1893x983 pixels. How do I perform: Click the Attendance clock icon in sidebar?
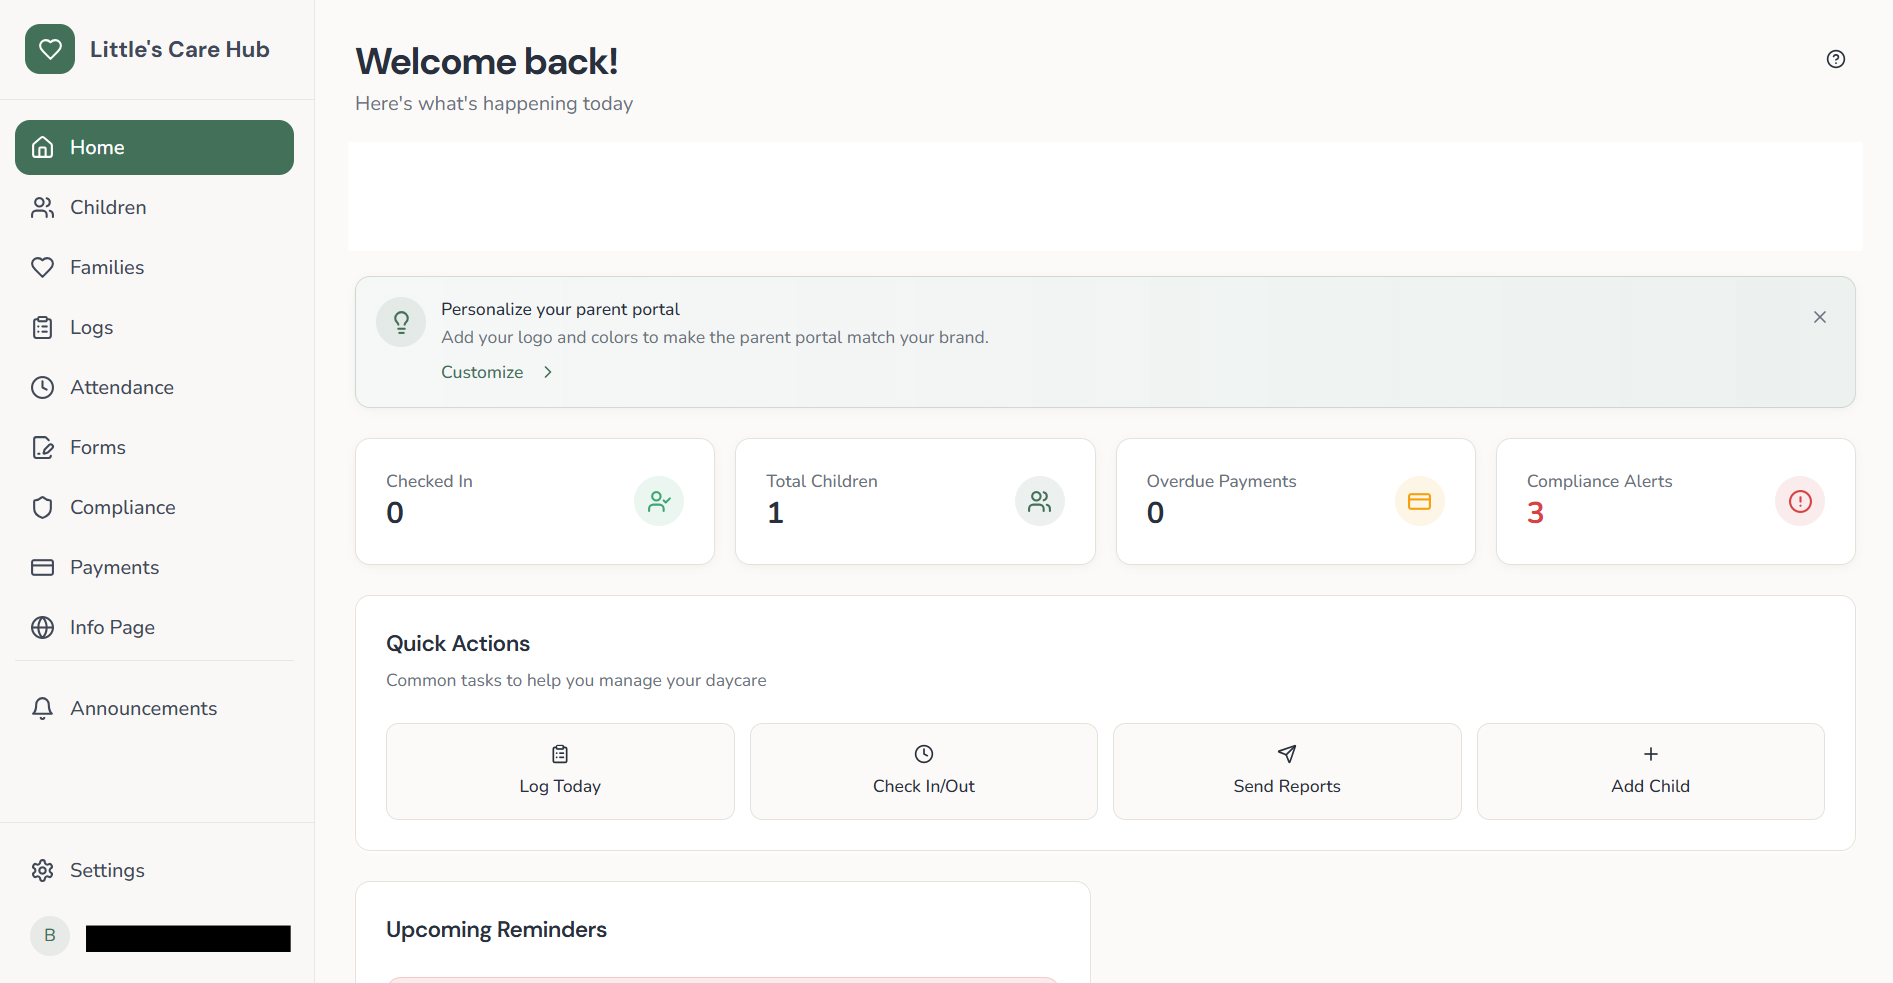pos(42,387)
